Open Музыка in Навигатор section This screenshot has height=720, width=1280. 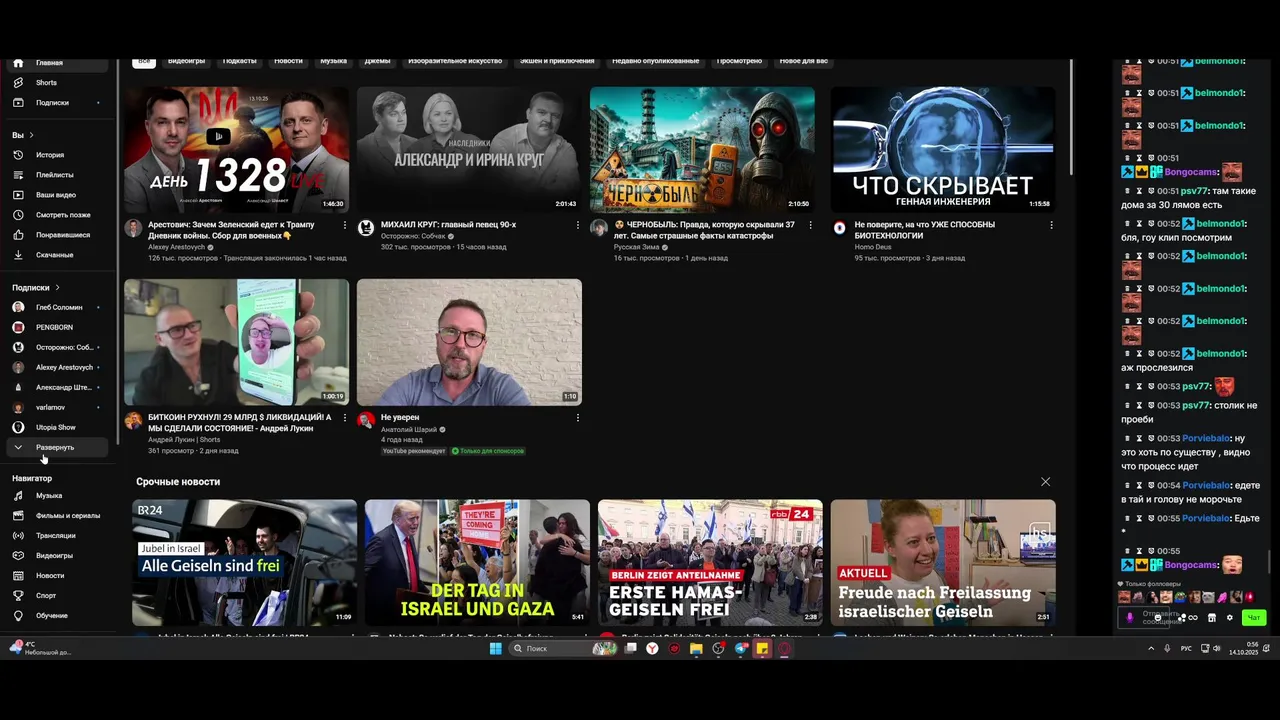coord(57,496)
